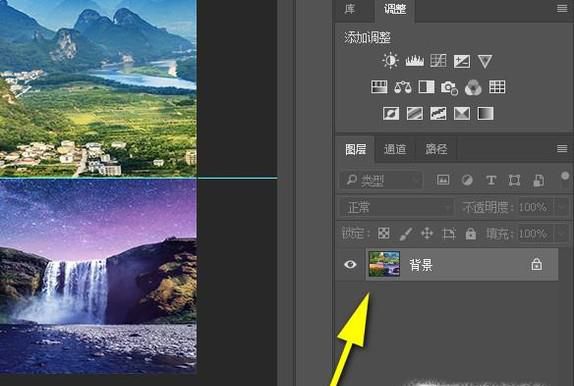Open the 正常 blend mode dropdown
Image resolution: width=574 pixels, height=386 pixels.
(x=396, y=208)
